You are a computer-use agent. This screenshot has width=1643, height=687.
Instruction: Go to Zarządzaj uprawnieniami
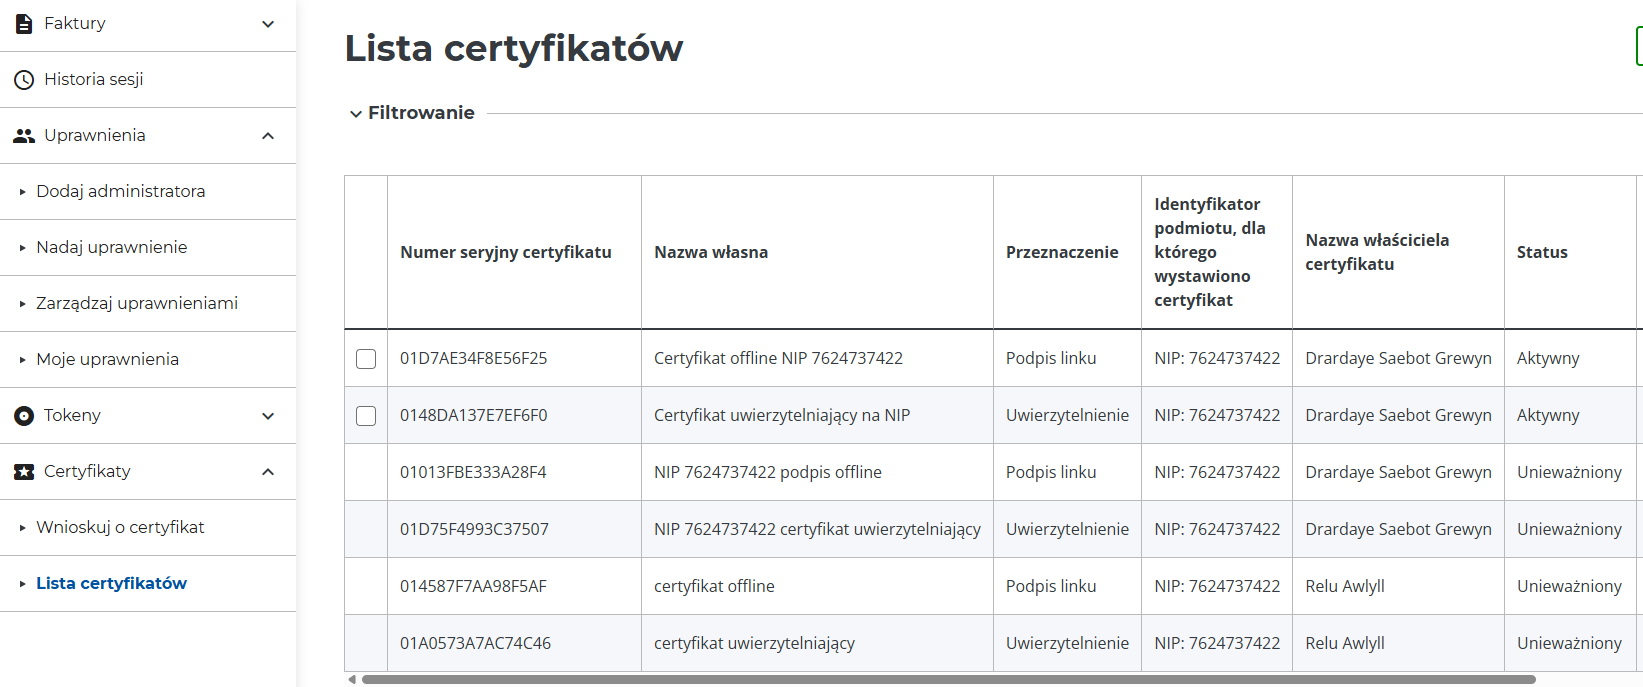pyautogui.click(x=137, y=303)
